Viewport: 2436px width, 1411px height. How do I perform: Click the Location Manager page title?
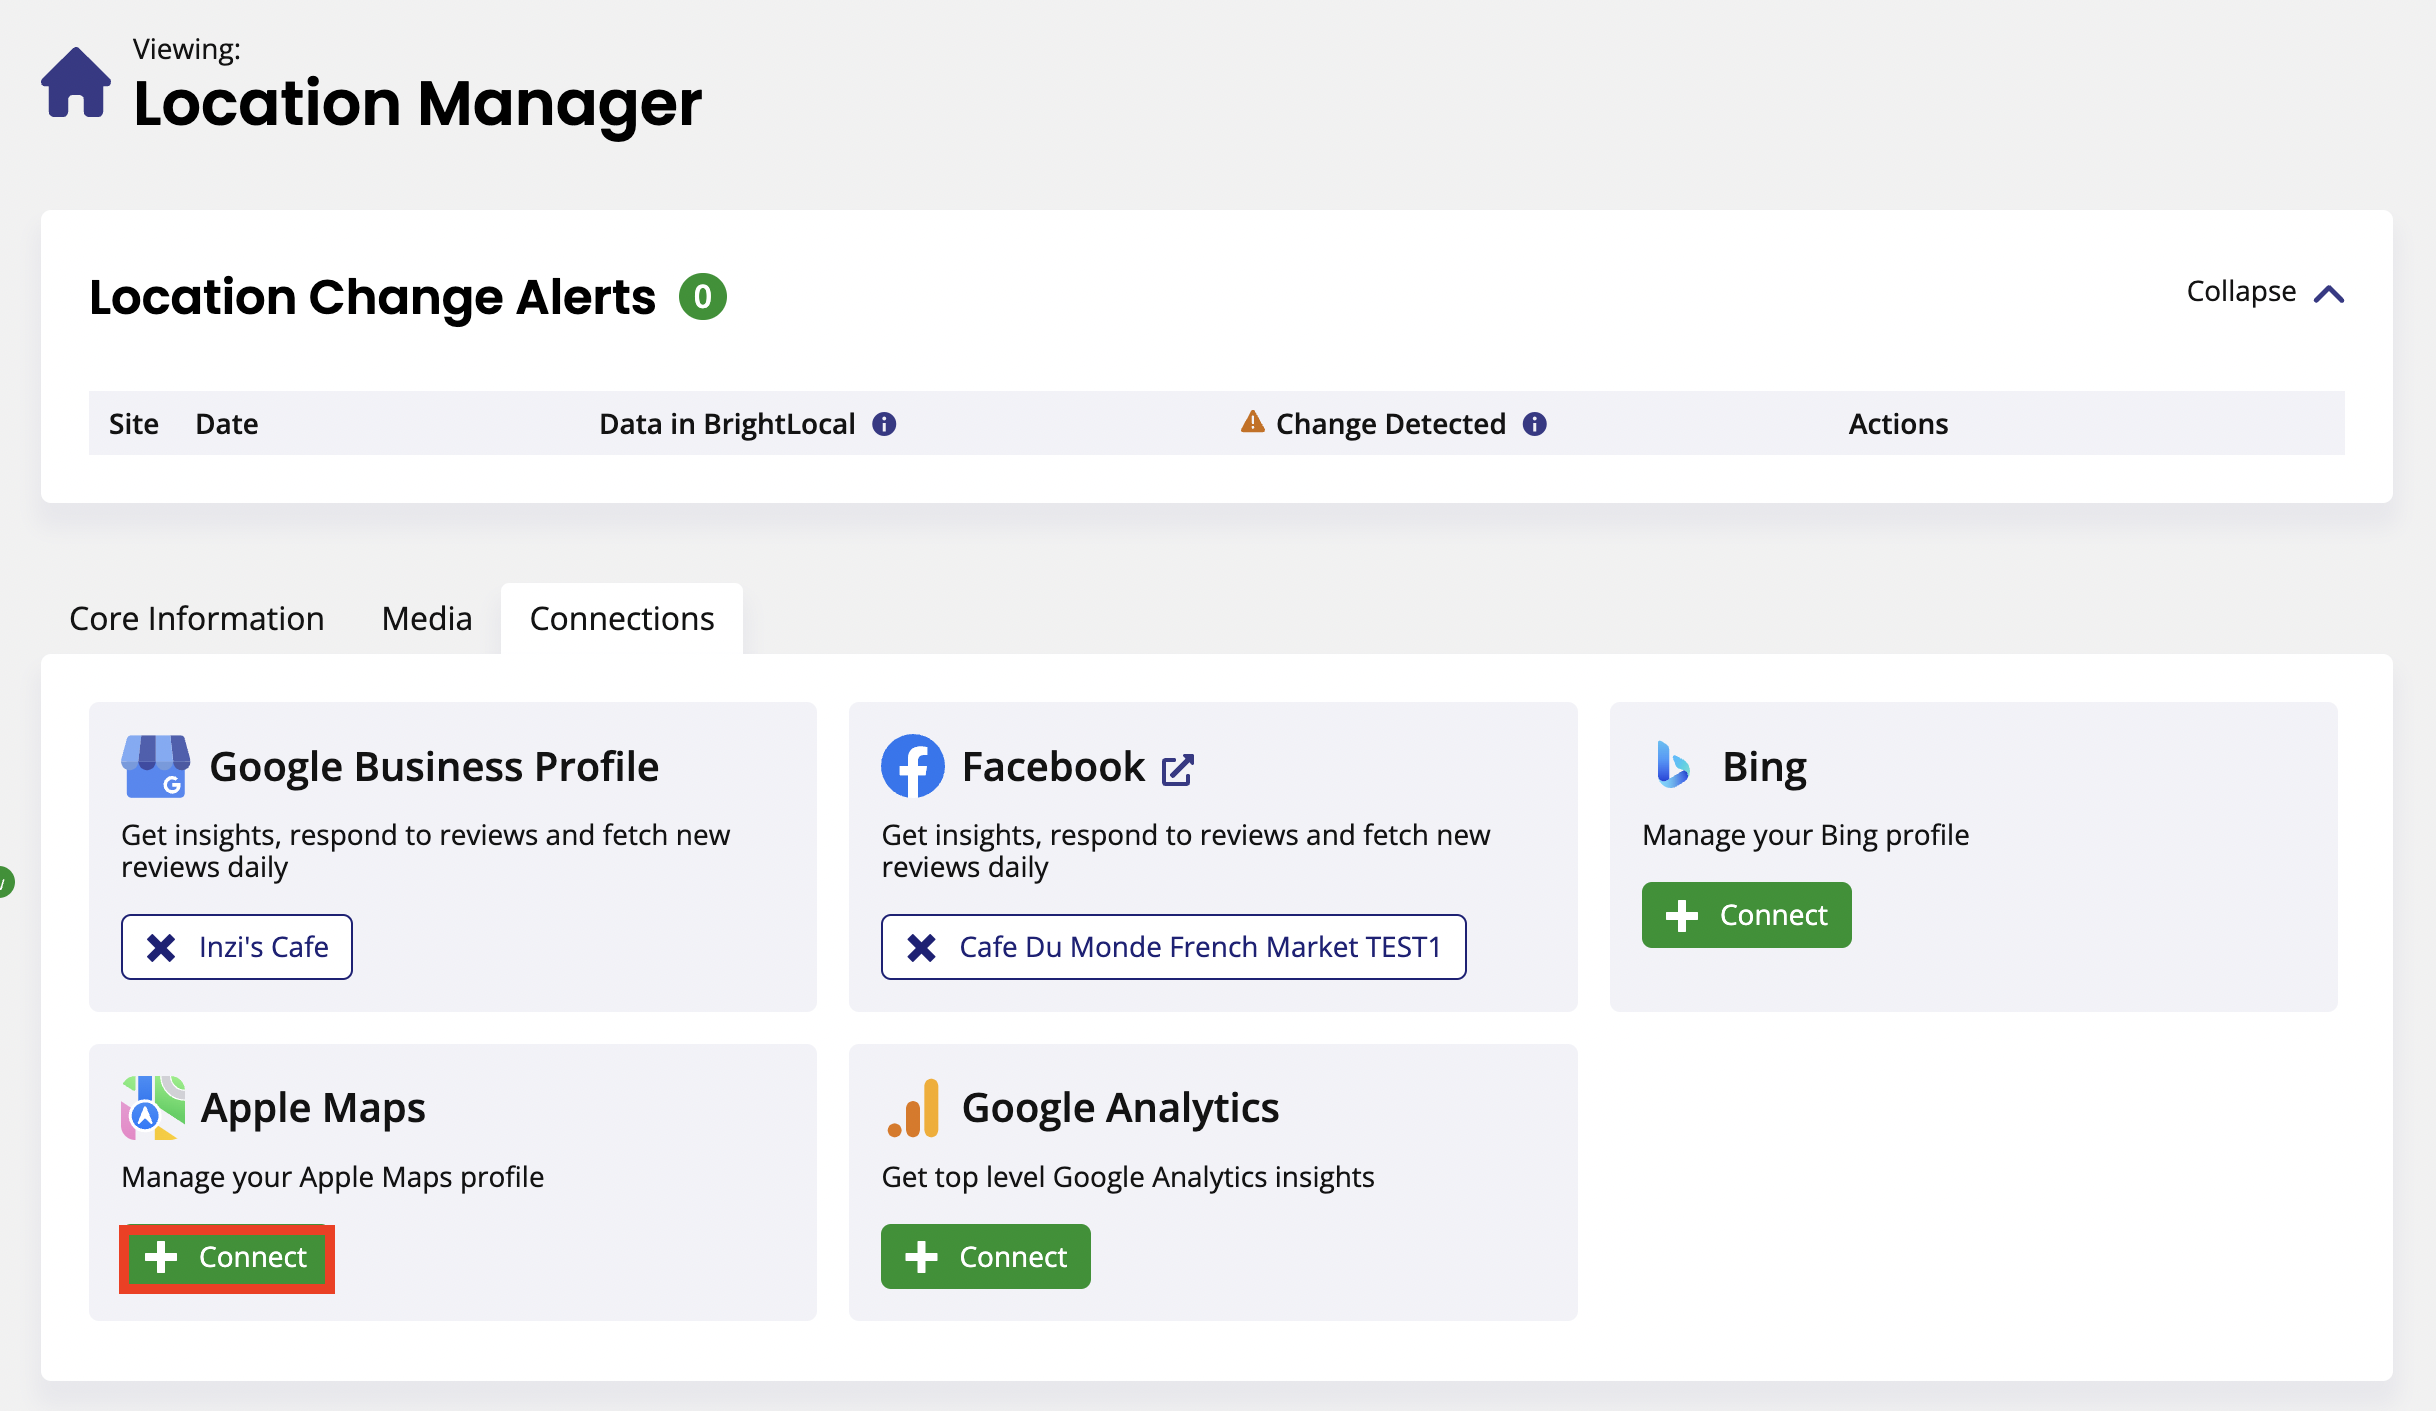click(x=418, y=103)
